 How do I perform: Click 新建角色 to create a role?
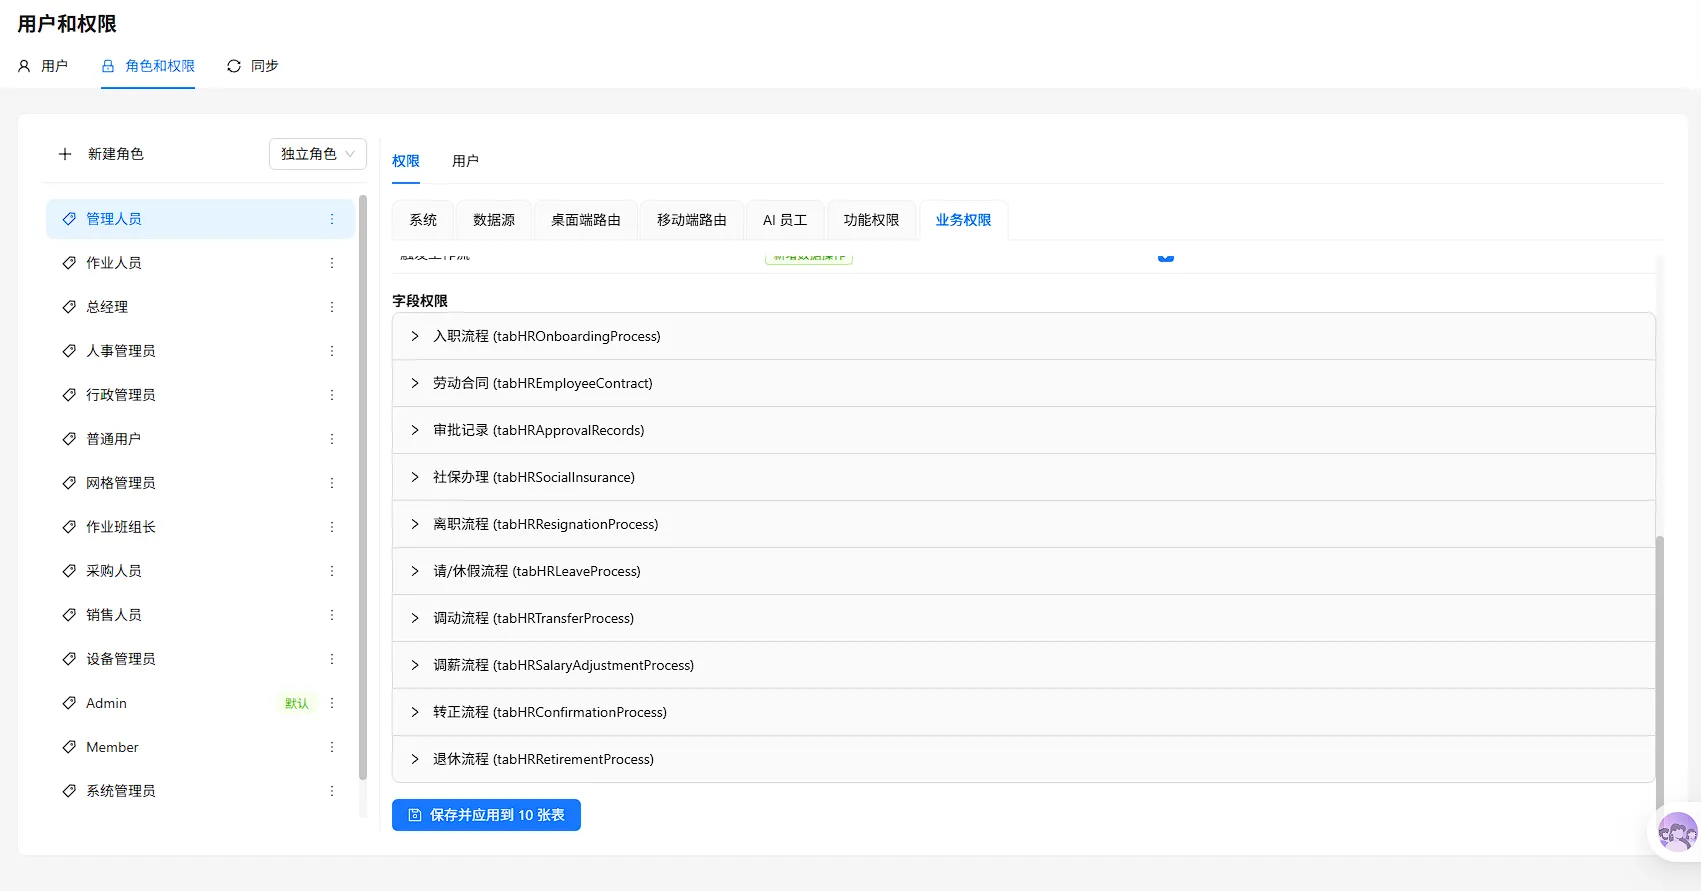coord(101,154)
